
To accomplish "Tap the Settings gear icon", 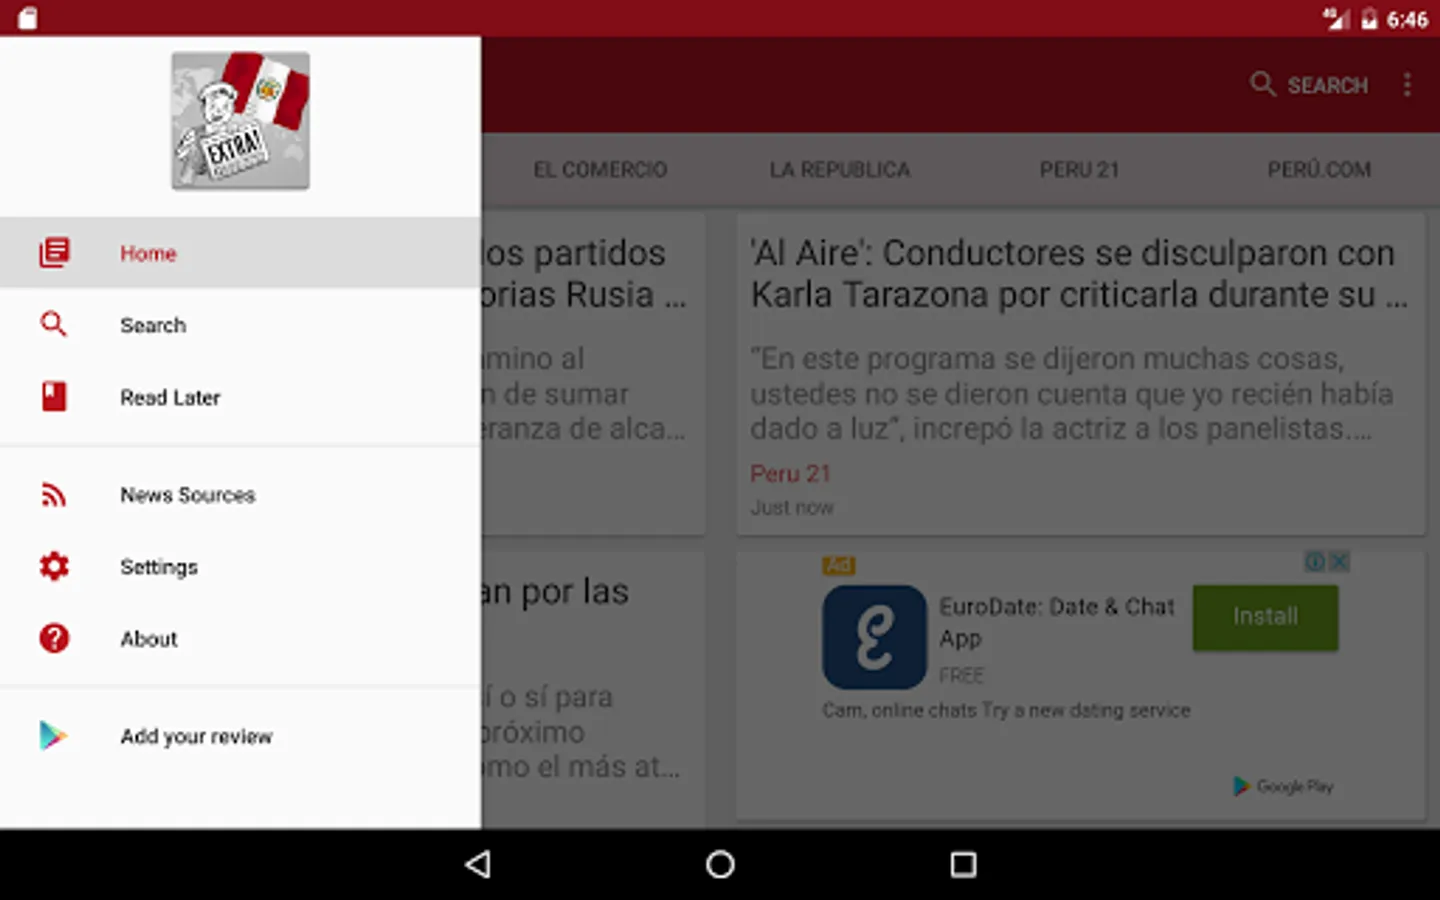I will tap(54, 567).
